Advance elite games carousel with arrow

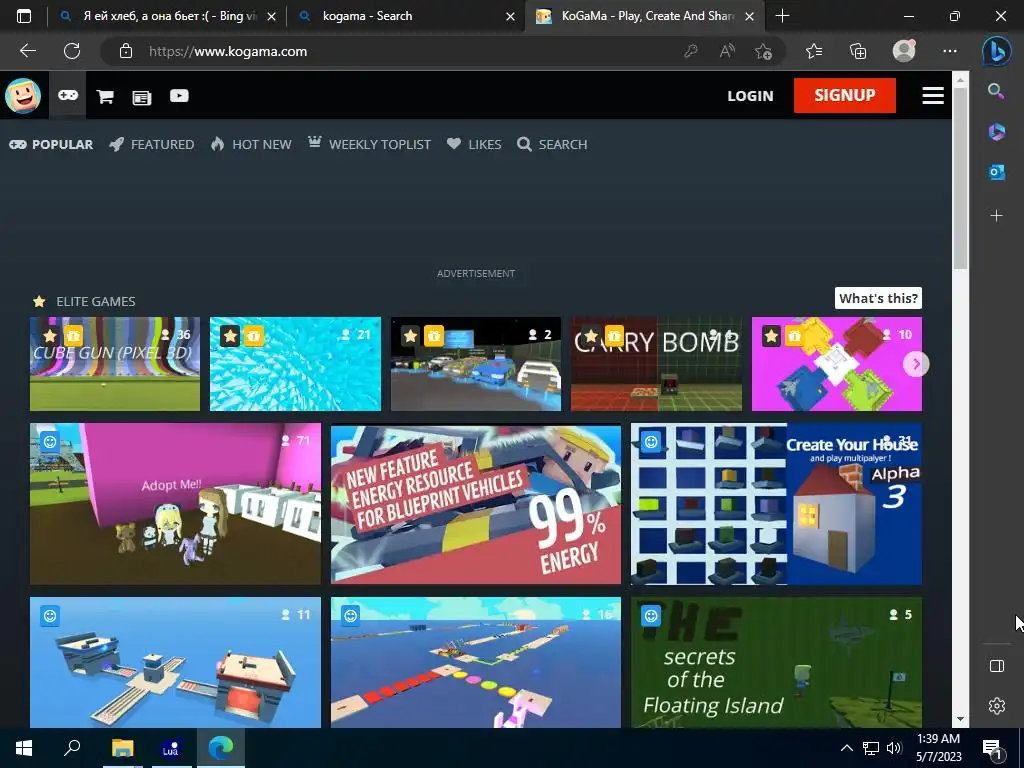[x=916, y=364]
